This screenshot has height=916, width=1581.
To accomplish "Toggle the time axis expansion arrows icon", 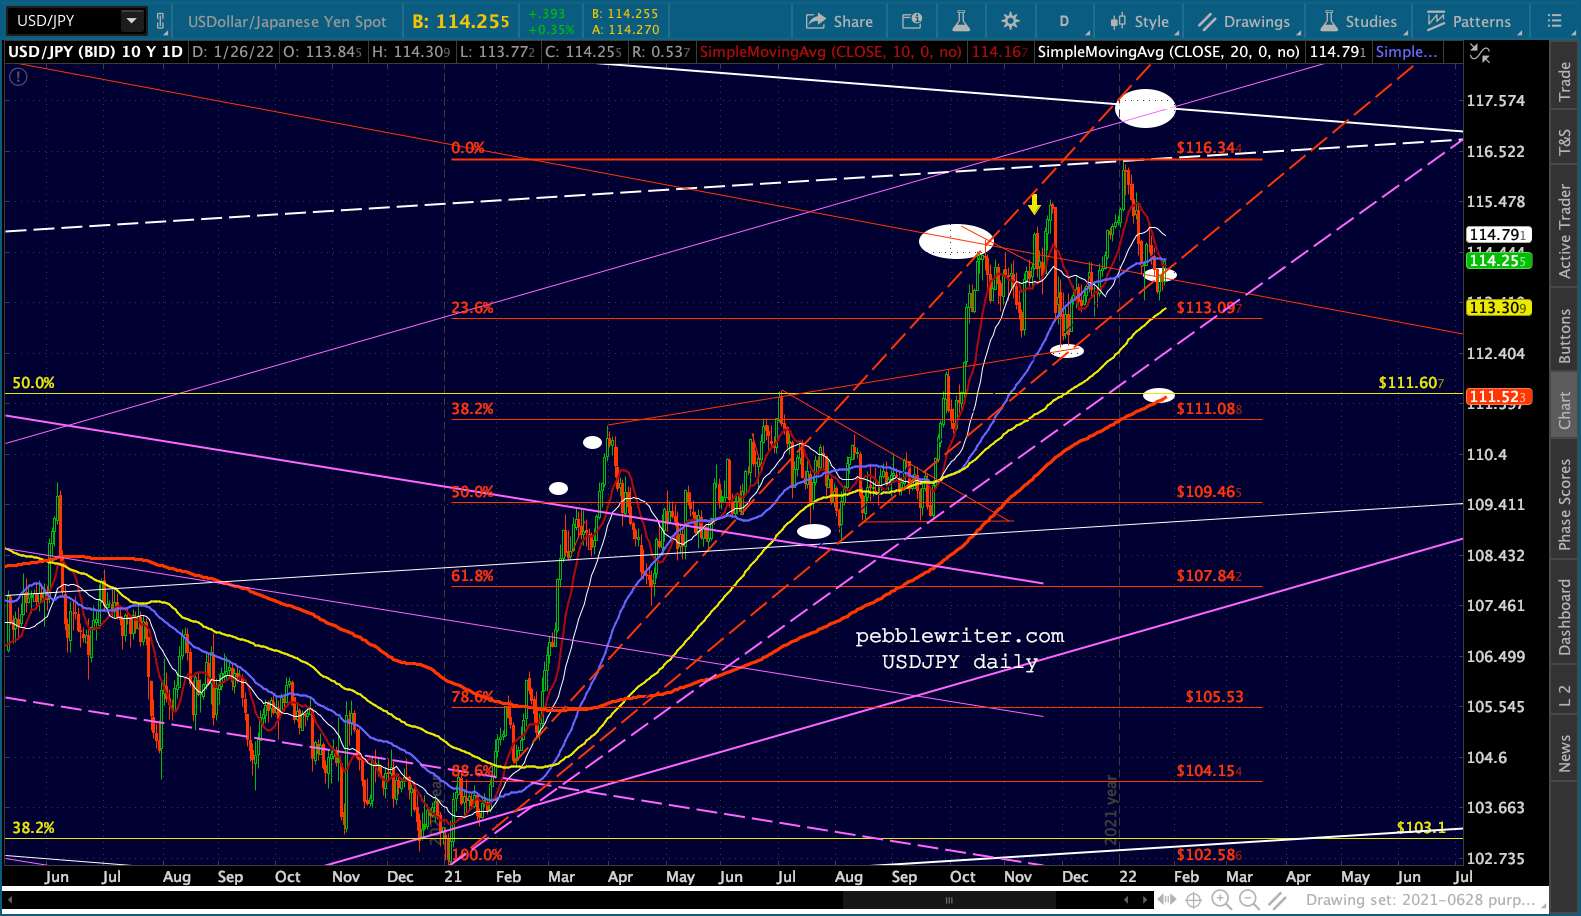I will click(1167, 900).
